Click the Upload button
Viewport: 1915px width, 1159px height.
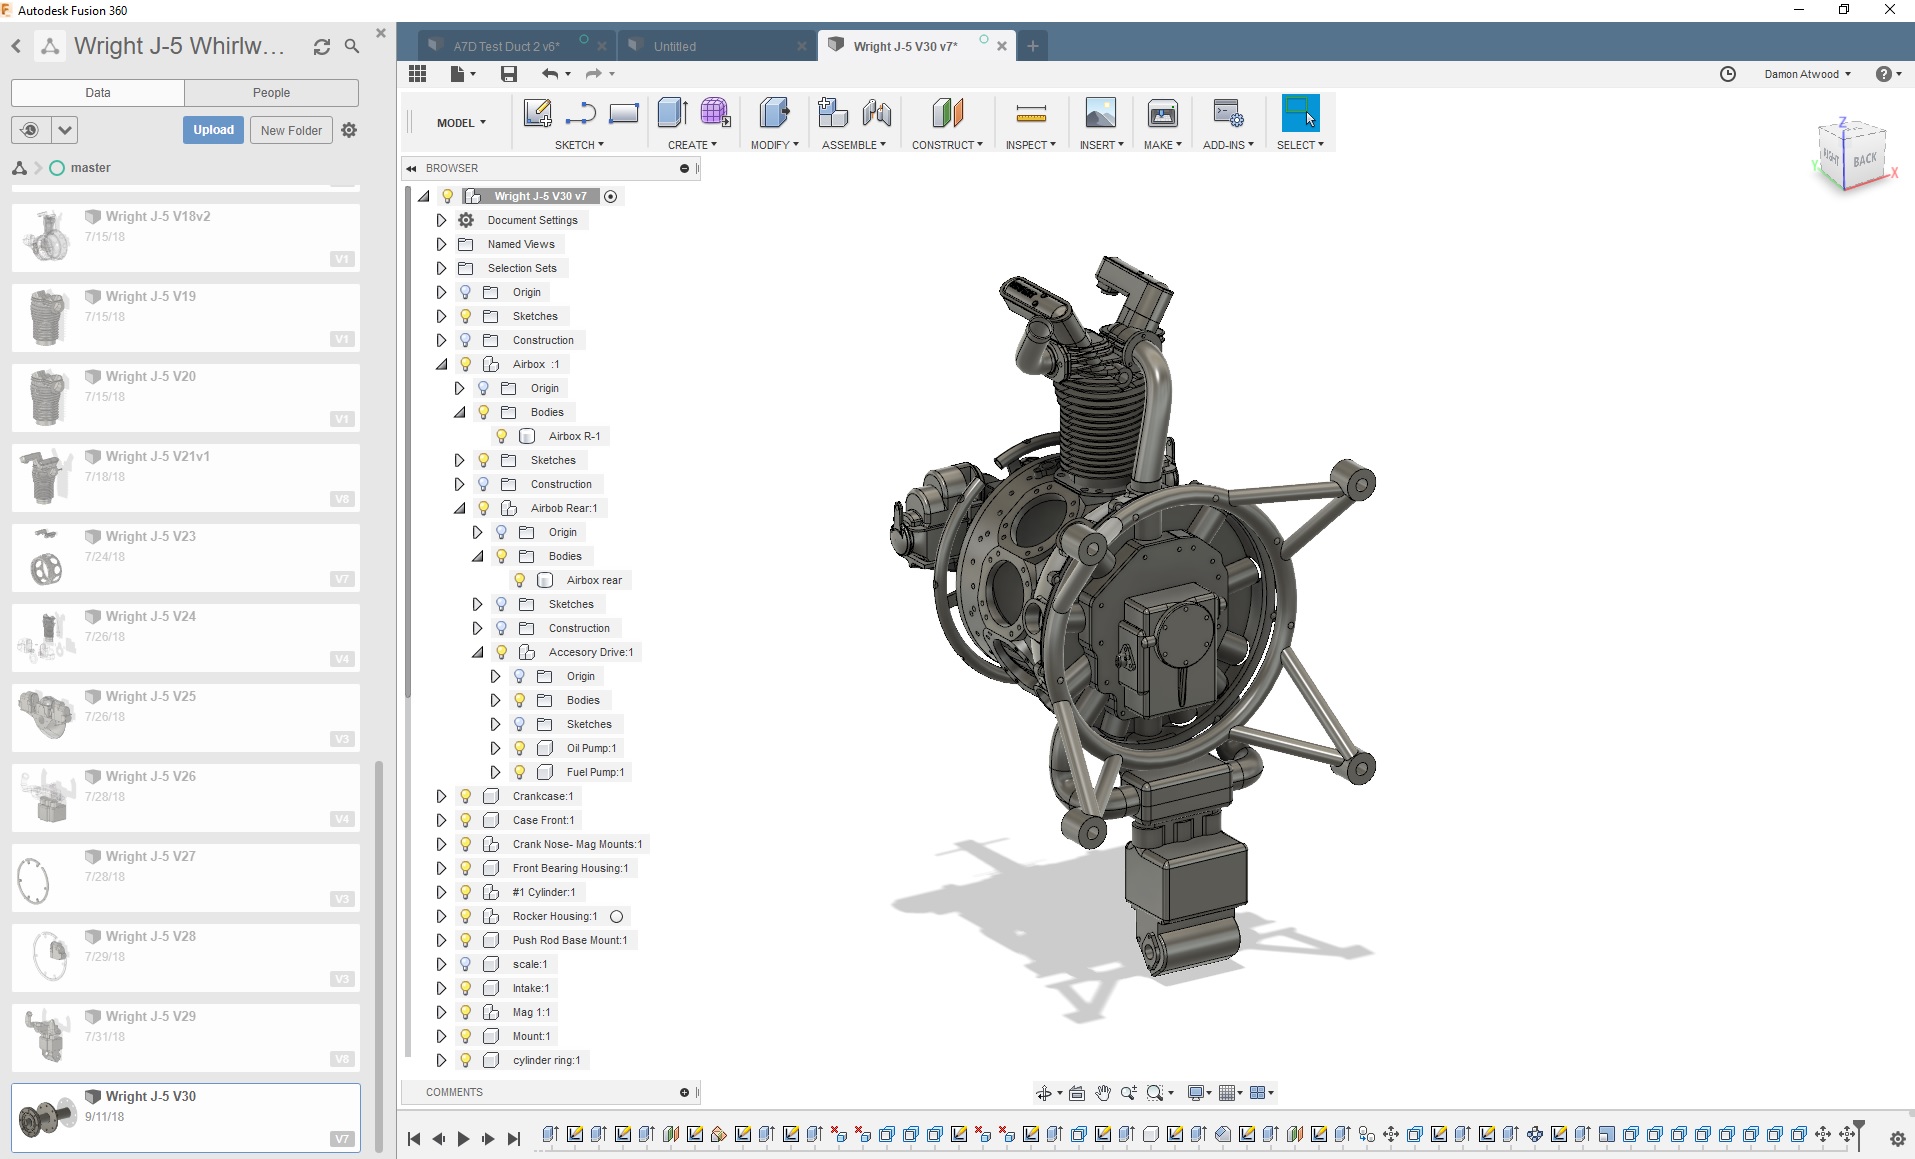(x=213, y=130)
